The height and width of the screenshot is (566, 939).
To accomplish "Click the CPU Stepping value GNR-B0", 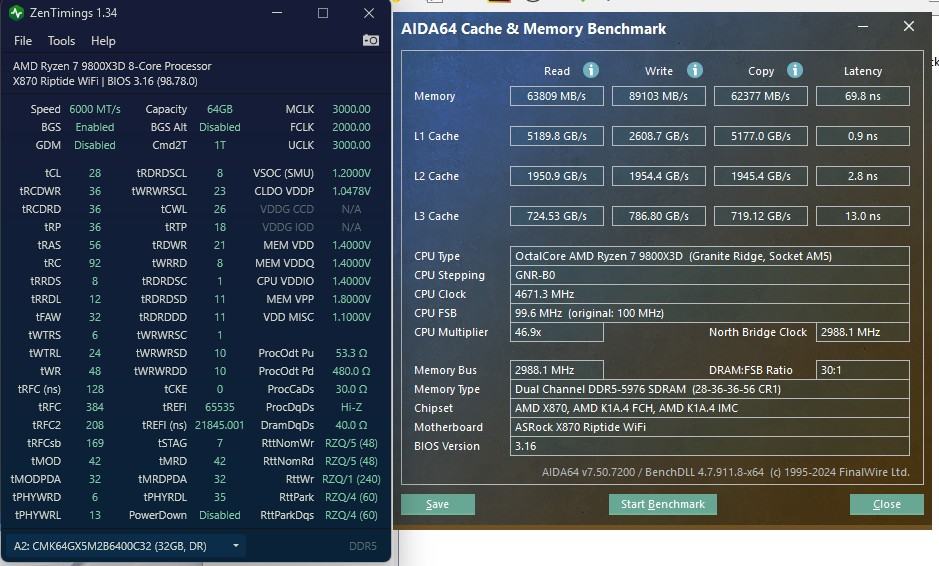I will click(710, 275).
